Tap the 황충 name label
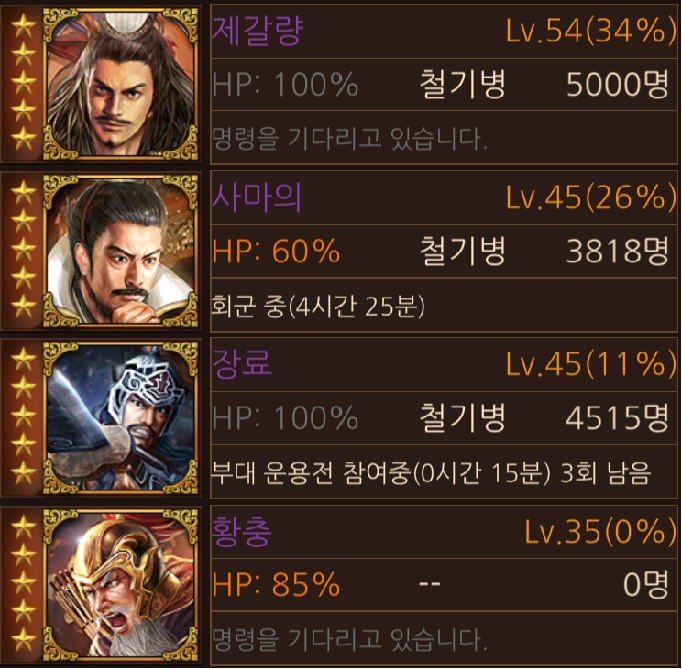The width and height of the screenshot is (682, 669). tap(242, 531)
